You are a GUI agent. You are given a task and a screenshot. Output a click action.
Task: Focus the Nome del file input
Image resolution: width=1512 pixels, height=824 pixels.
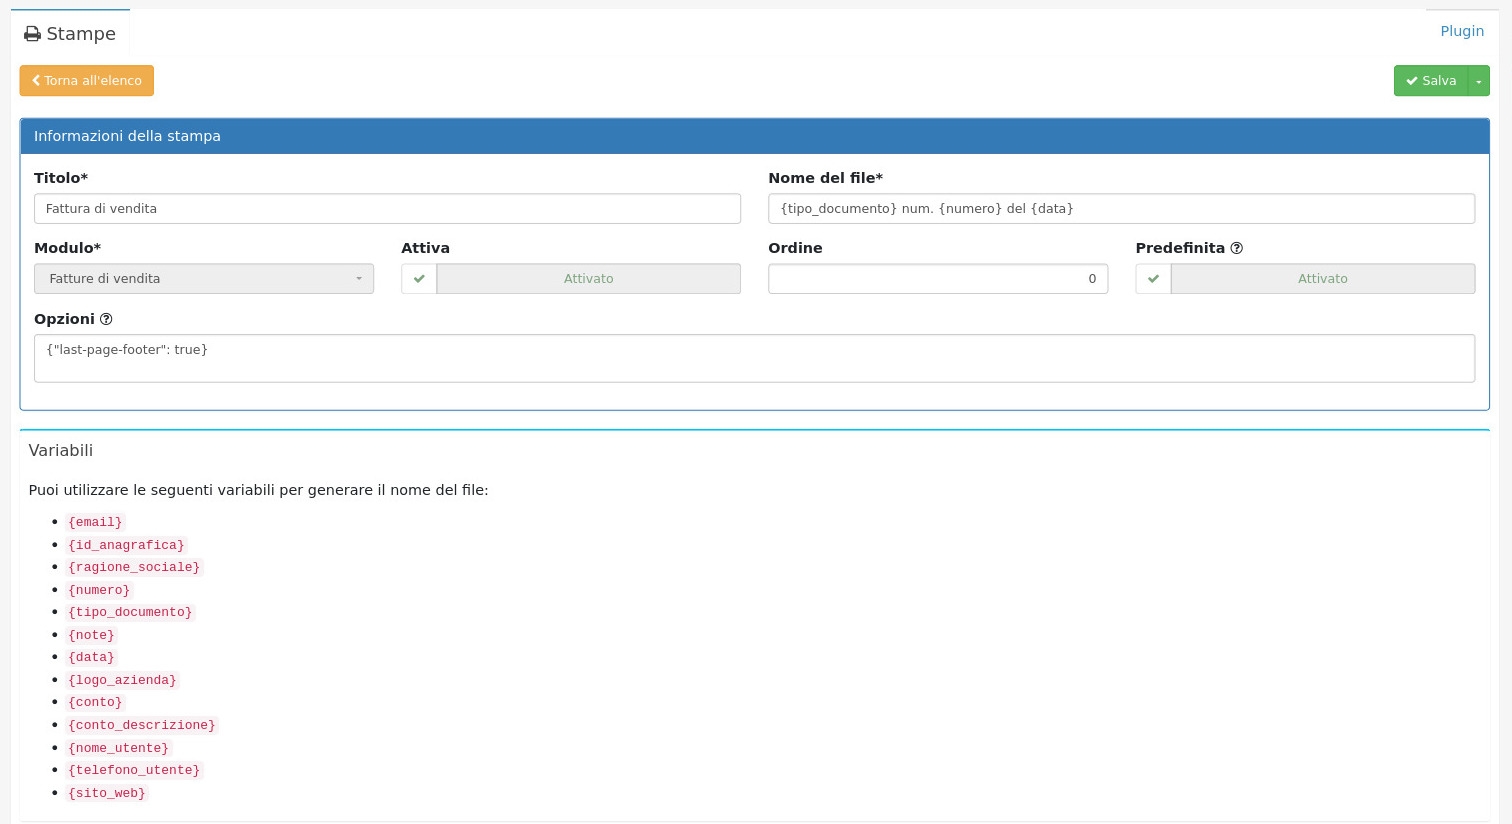(1121, 209)
